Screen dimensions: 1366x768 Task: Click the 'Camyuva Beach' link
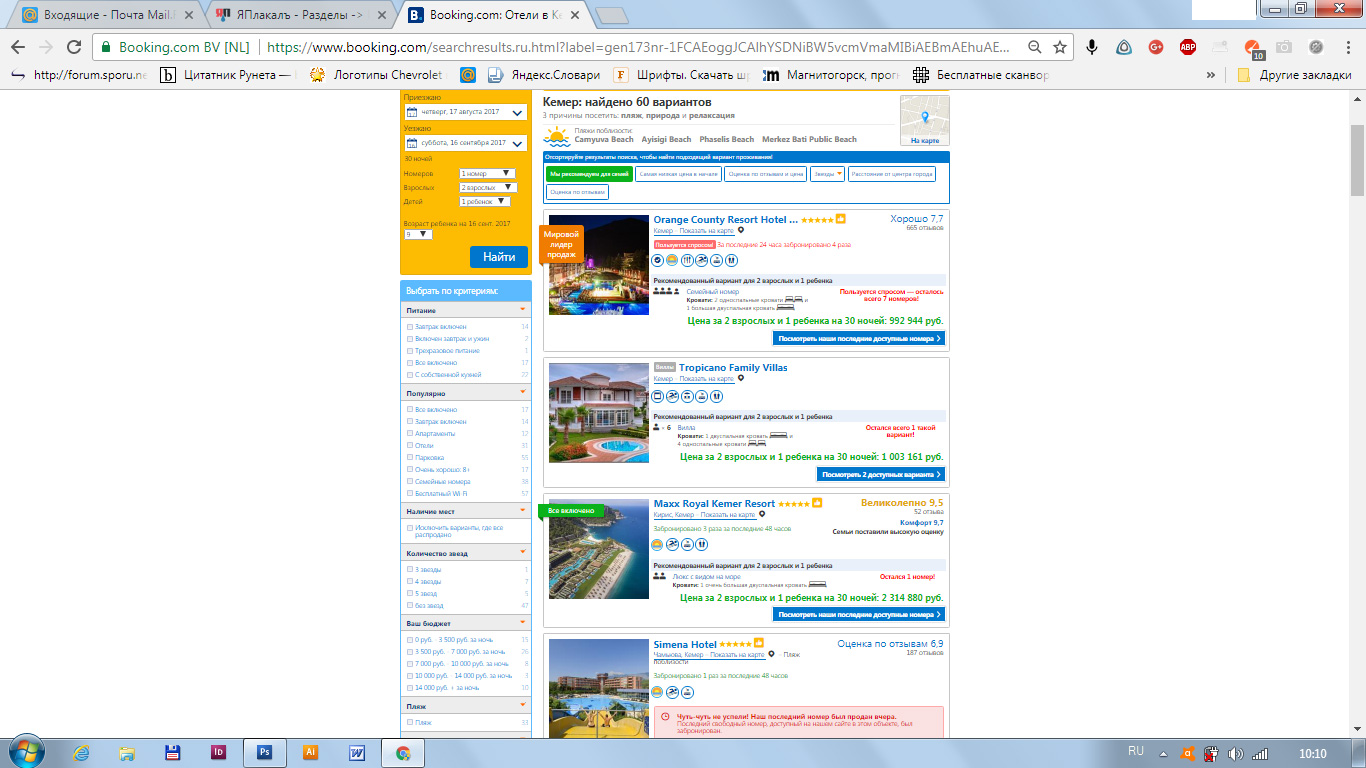click(x=604, y=140)
